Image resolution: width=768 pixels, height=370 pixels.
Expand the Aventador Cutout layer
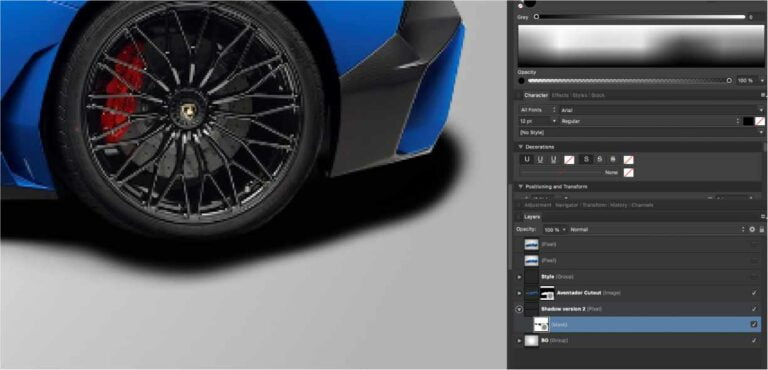pyautogui.click(x=519, y=293)
